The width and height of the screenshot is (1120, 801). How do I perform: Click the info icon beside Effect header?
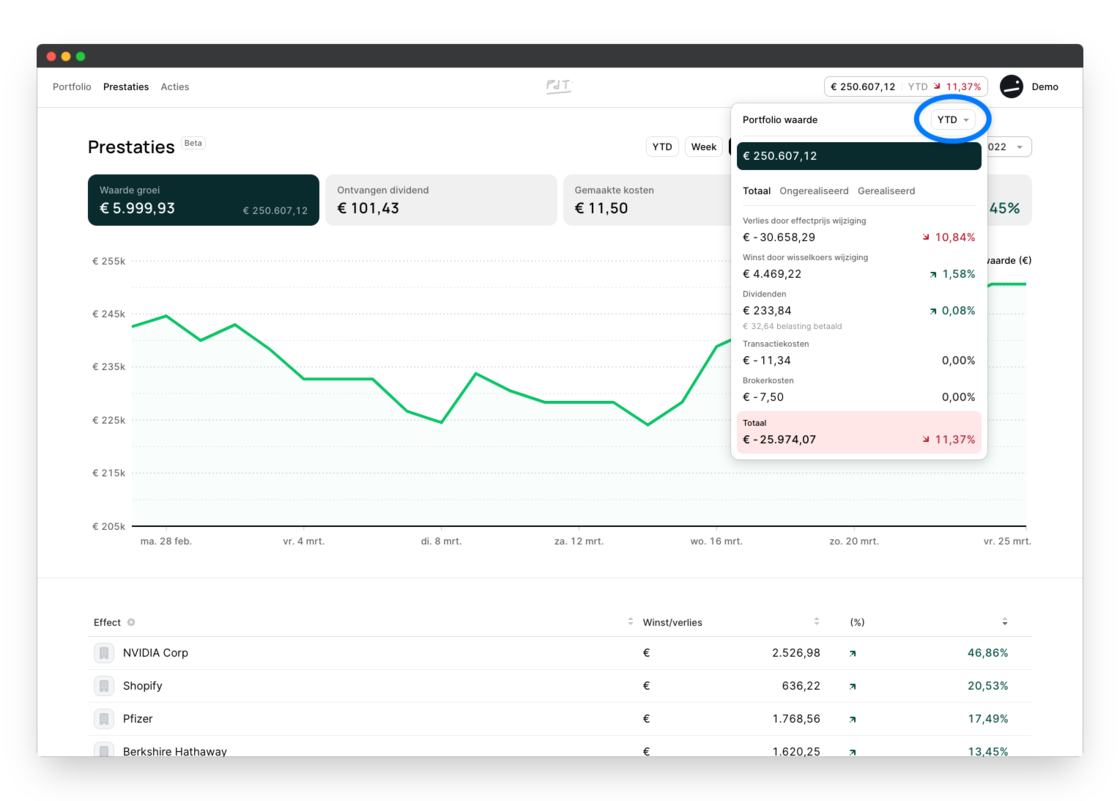[131, 623]
